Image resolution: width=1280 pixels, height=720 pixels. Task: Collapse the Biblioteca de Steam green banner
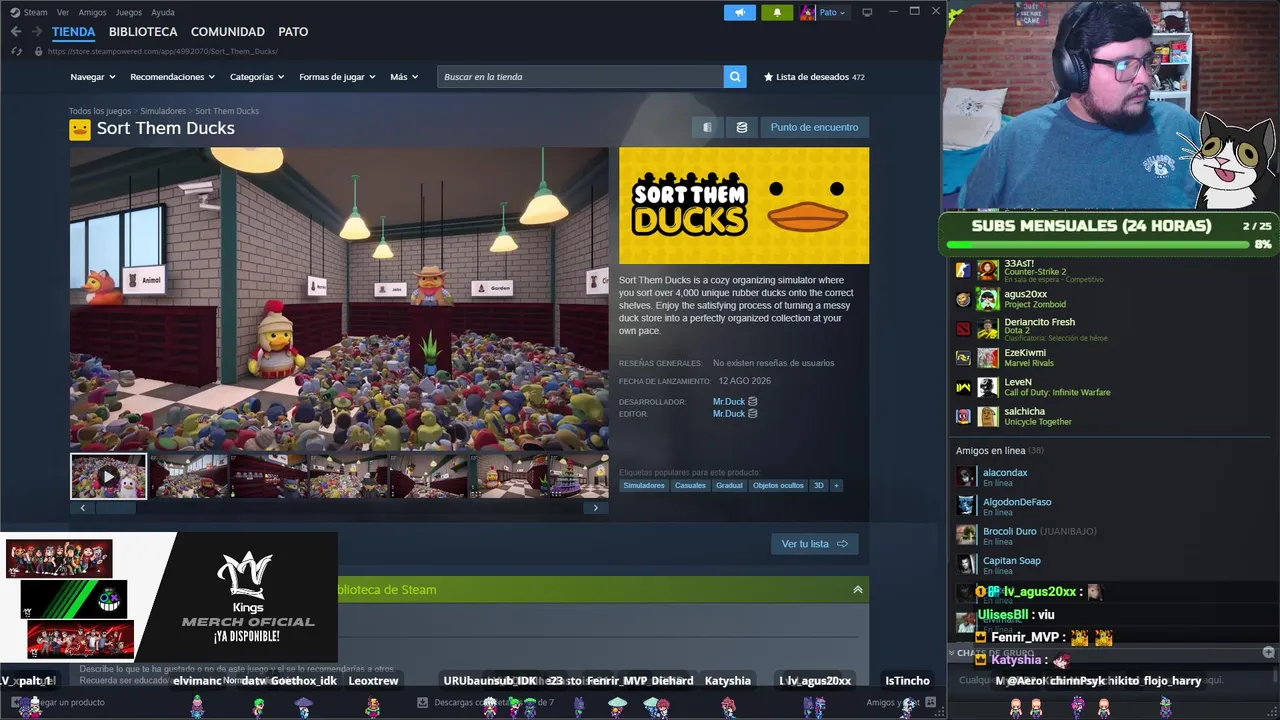857,590
